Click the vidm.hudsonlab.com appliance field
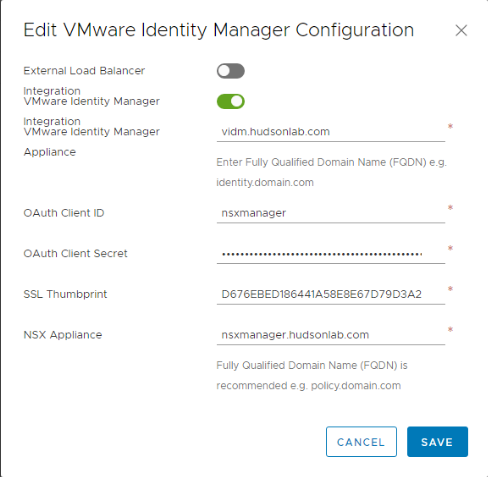Screen dimensions: 488x477 coord(331,132)
